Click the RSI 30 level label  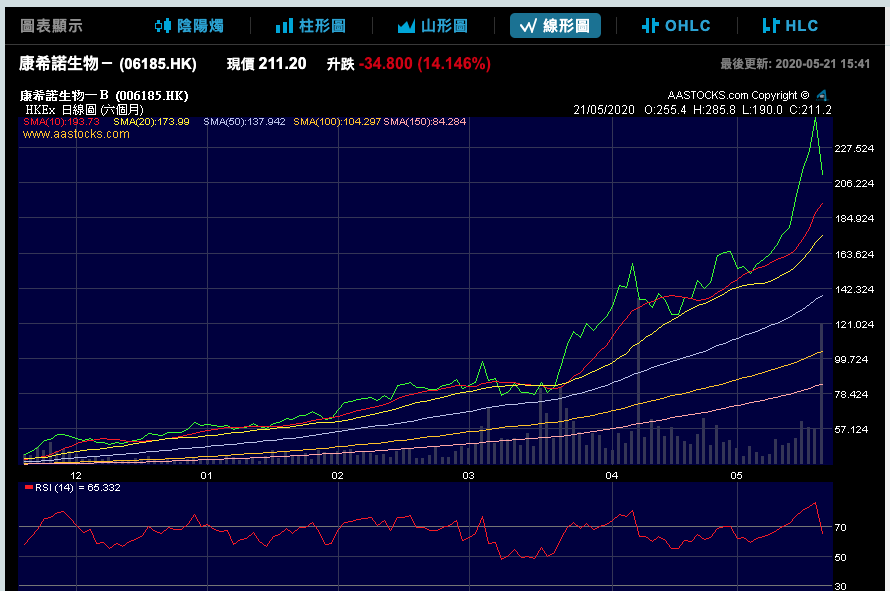tap(840, 586)
